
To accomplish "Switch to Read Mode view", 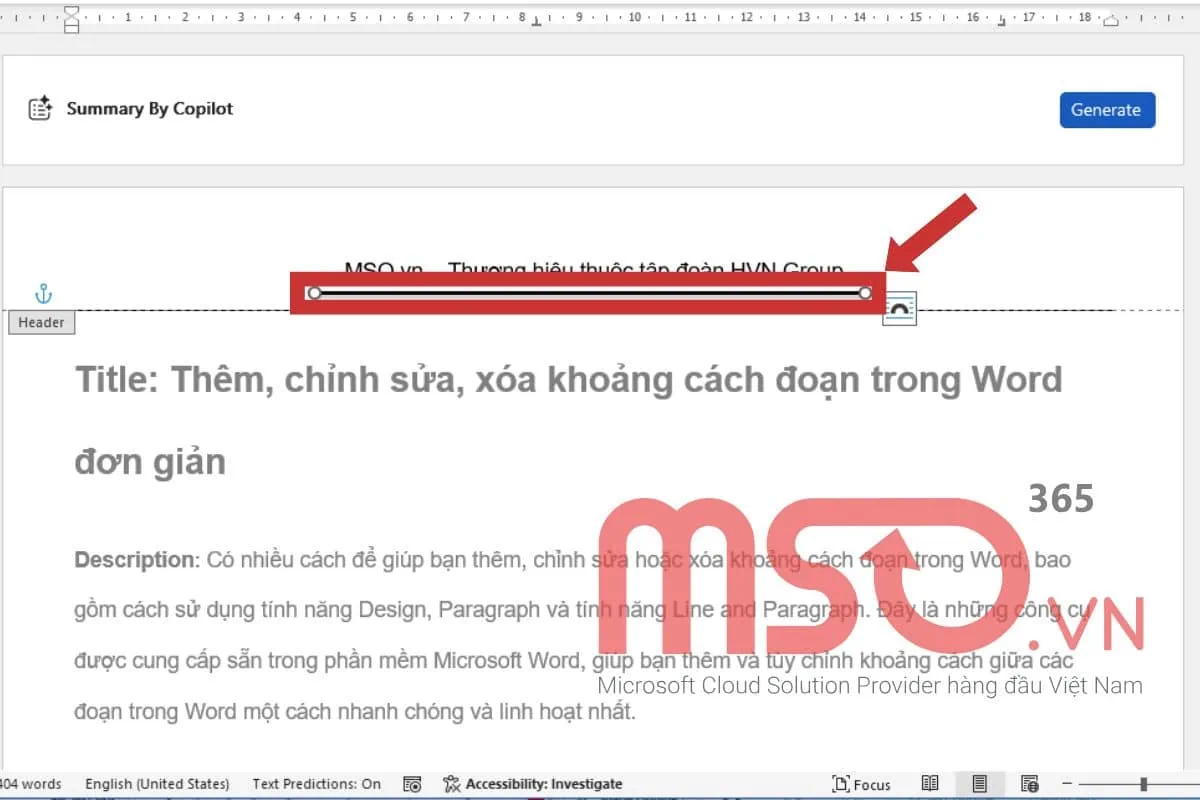I will (x=930, y=784).
